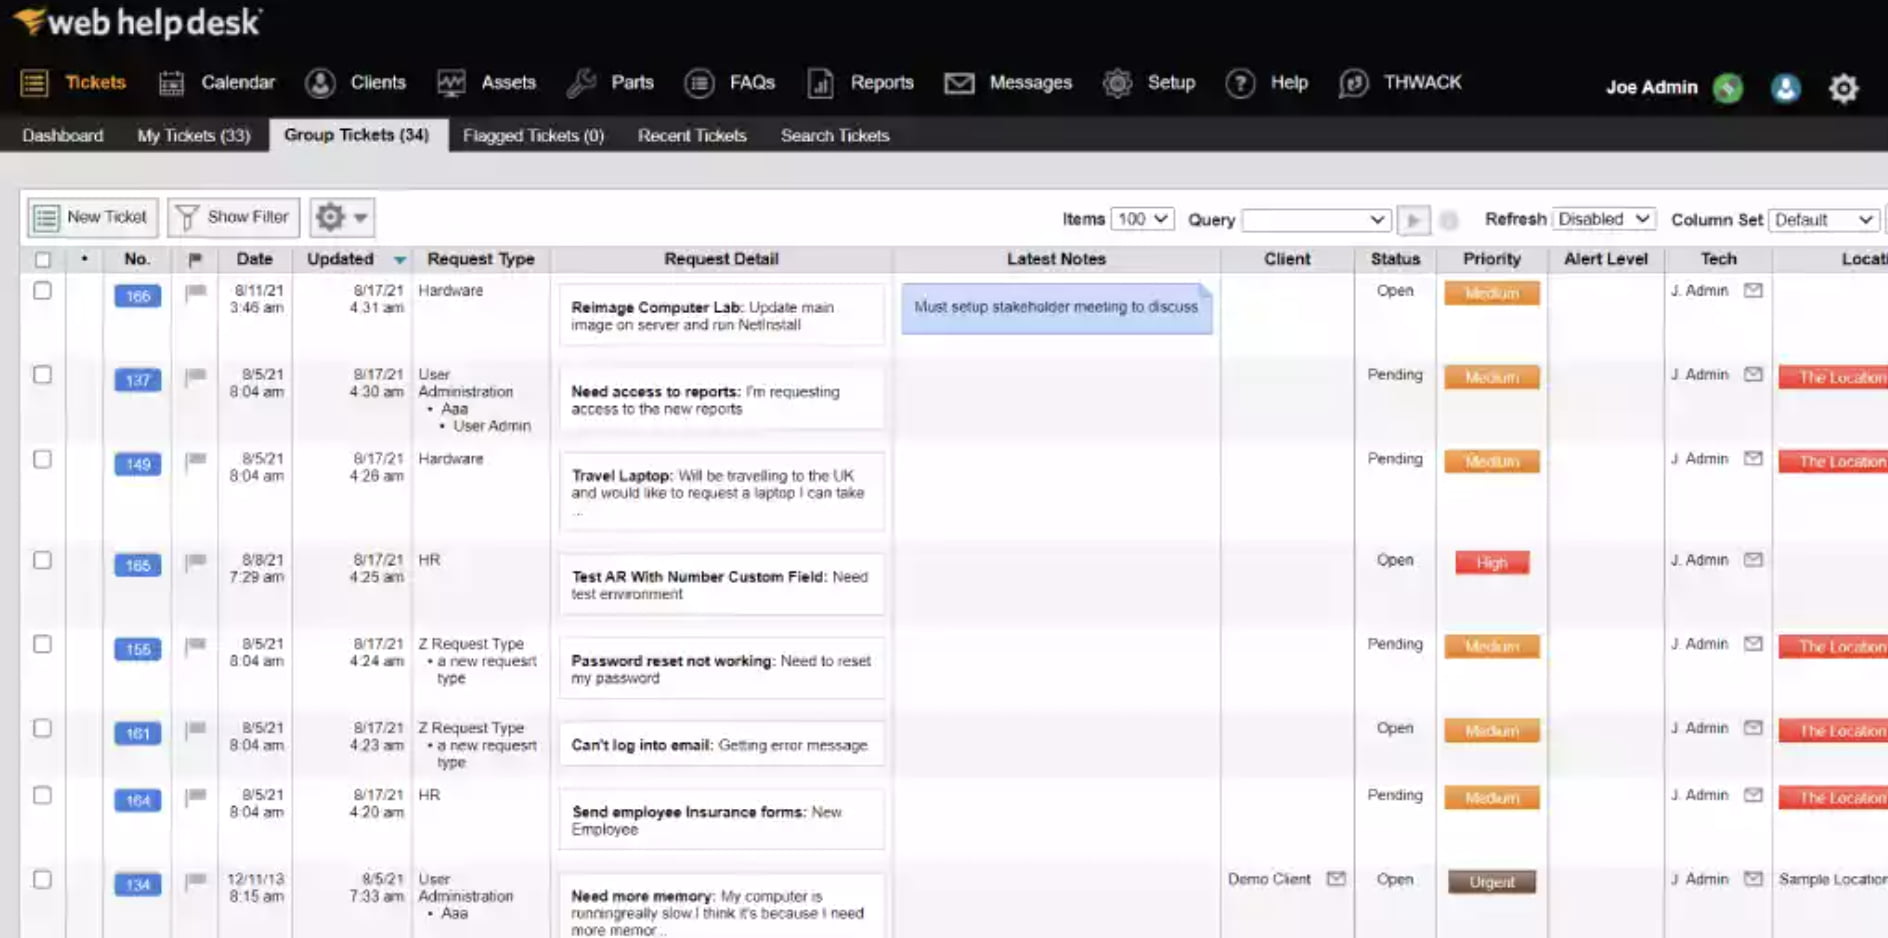1888x938 pixels.
Task: Switch to the Flagged Tickets tab
Action: click(x=534, y=135)
